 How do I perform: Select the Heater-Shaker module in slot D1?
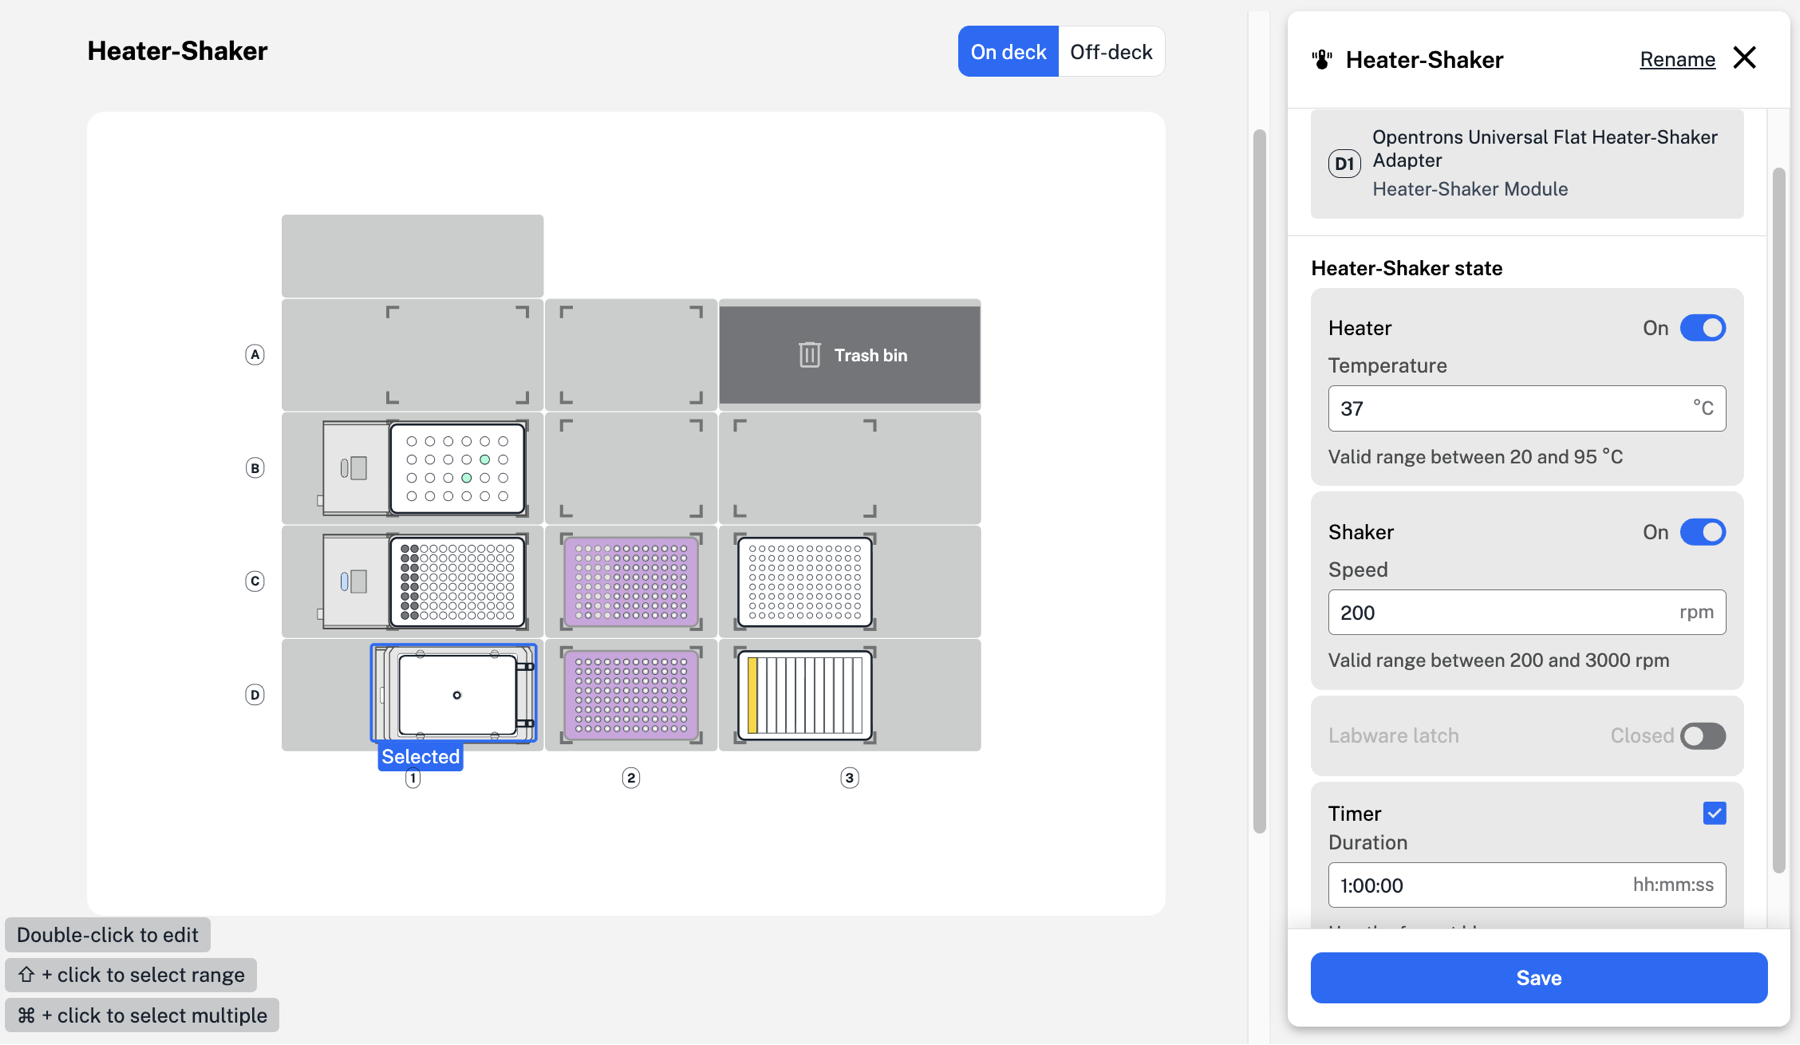[x=454, y=694]
